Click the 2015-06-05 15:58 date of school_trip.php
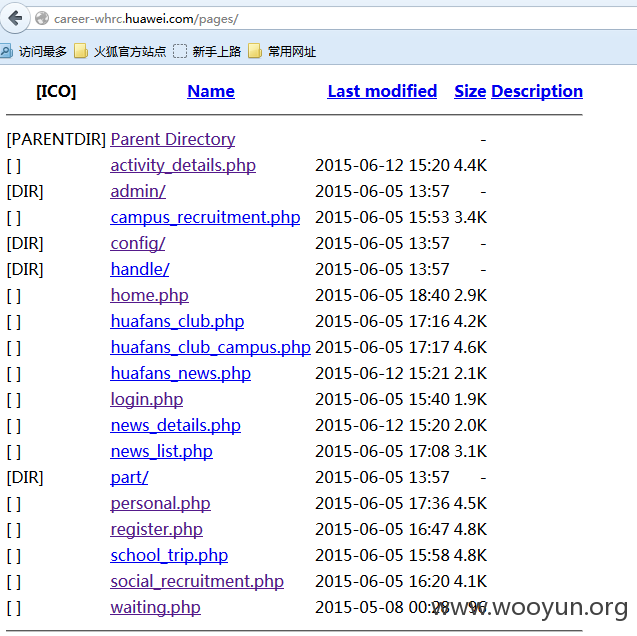This screenshot has height=636, width=637. pos(382,555)
